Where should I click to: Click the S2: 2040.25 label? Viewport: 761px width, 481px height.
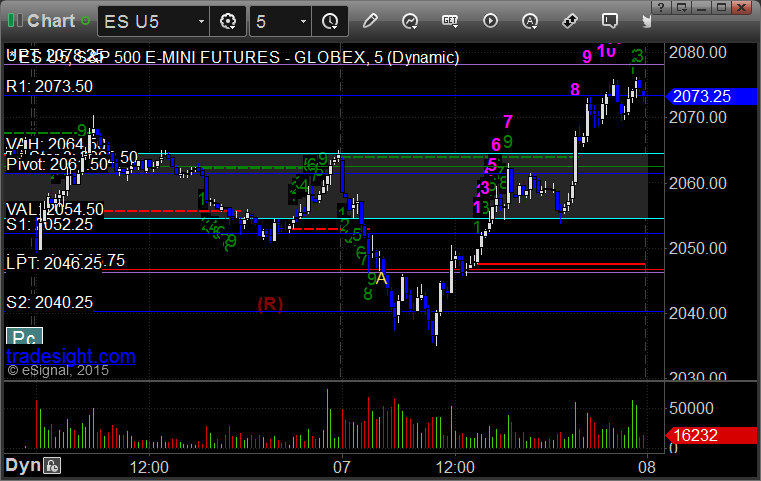(50, 302)
